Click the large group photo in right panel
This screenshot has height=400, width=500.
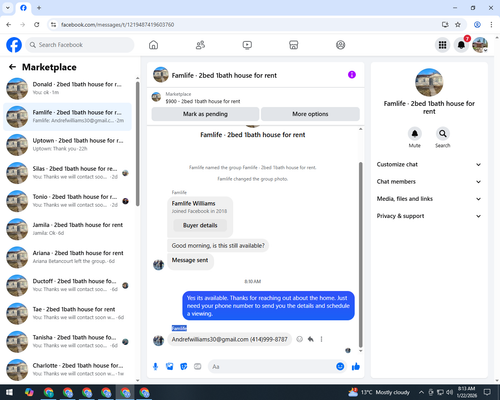(429, 82)
